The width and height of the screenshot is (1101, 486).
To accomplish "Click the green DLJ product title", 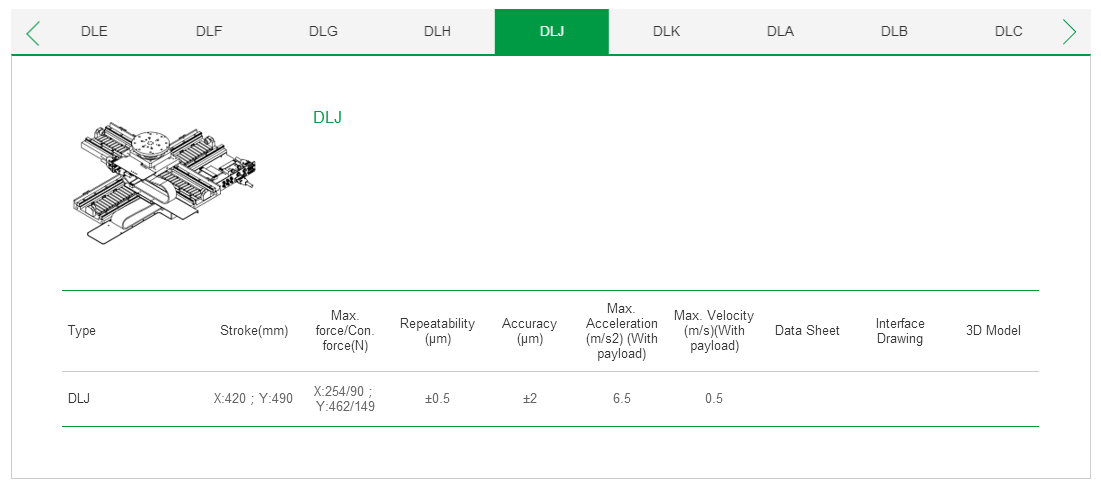I will [x=327, y=117].
